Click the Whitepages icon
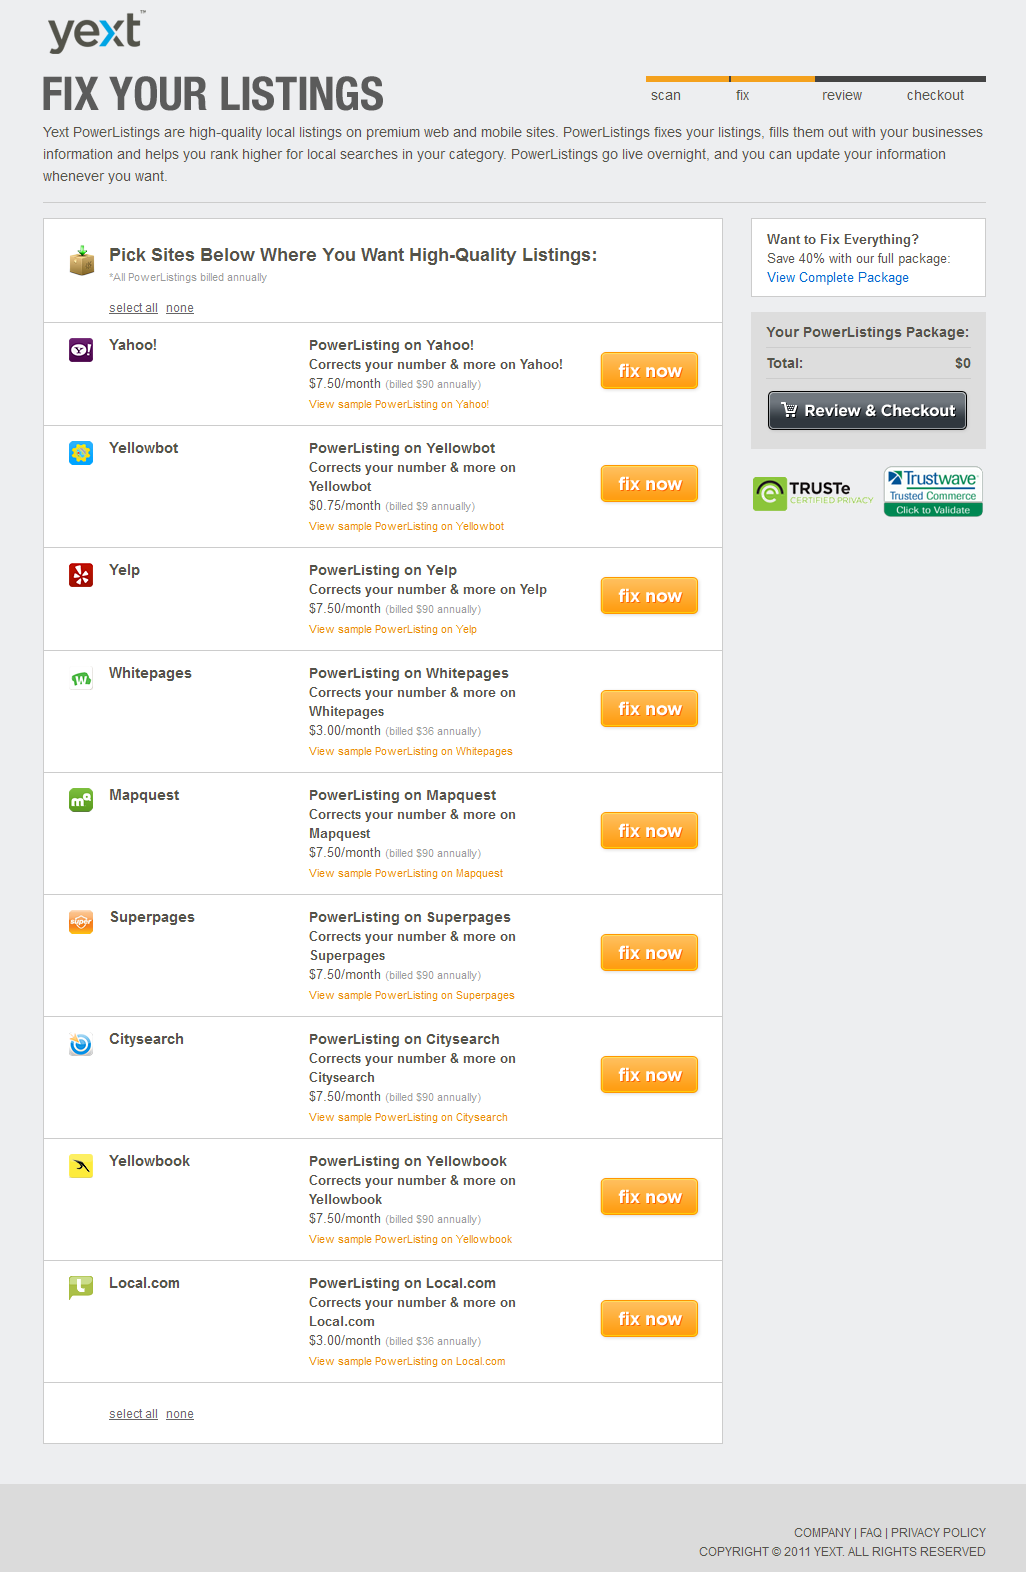The height and width of the screenshot is (1572, 1026). [81, 679]
